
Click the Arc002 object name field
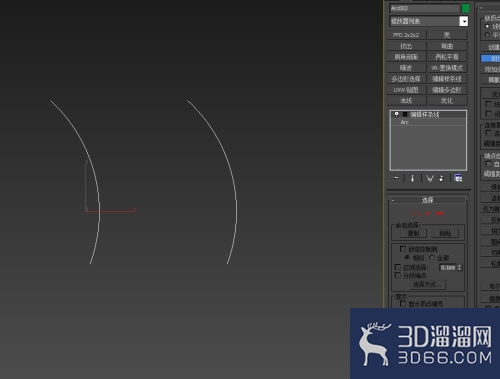pyautogui.click(x=424, y=8)
